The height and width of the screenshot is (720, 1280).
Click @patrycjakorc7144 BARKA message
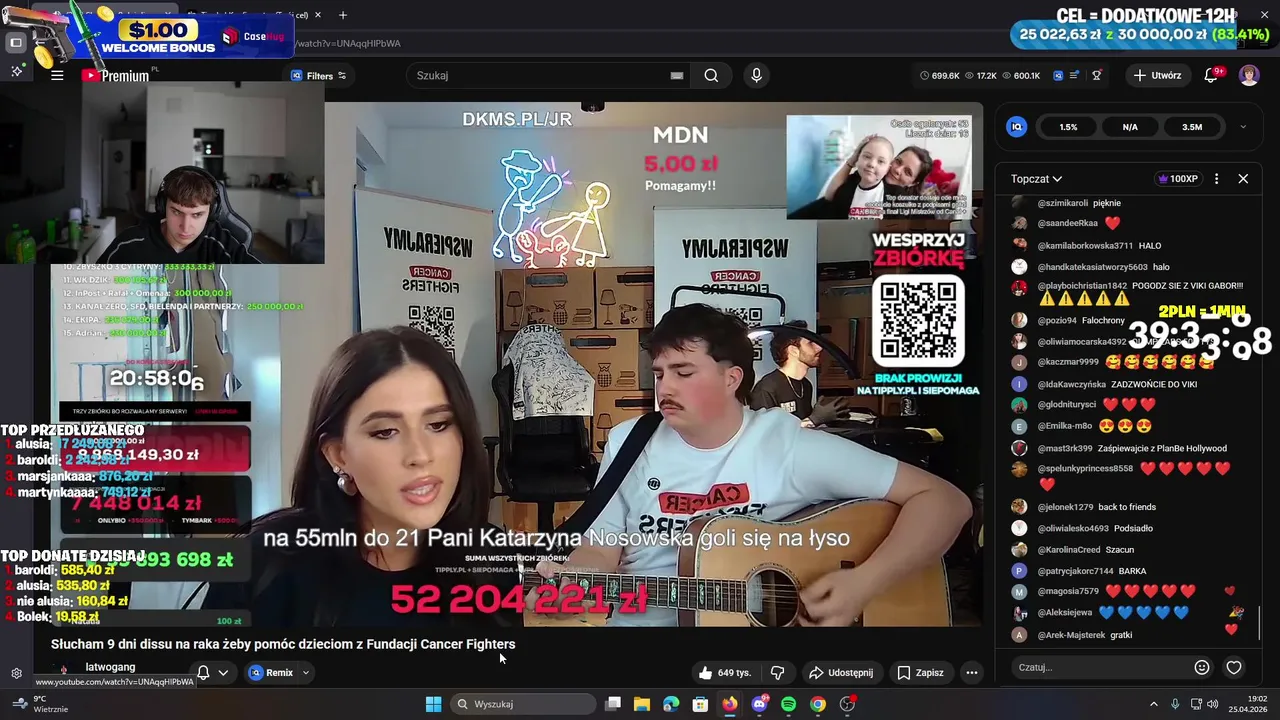pyautogui.click(x=1092, y=571)
